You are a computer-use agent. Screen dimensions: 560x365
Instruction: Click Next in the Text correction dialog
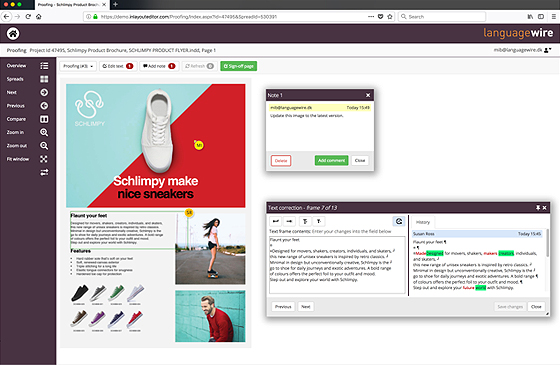tap(306, 306)
